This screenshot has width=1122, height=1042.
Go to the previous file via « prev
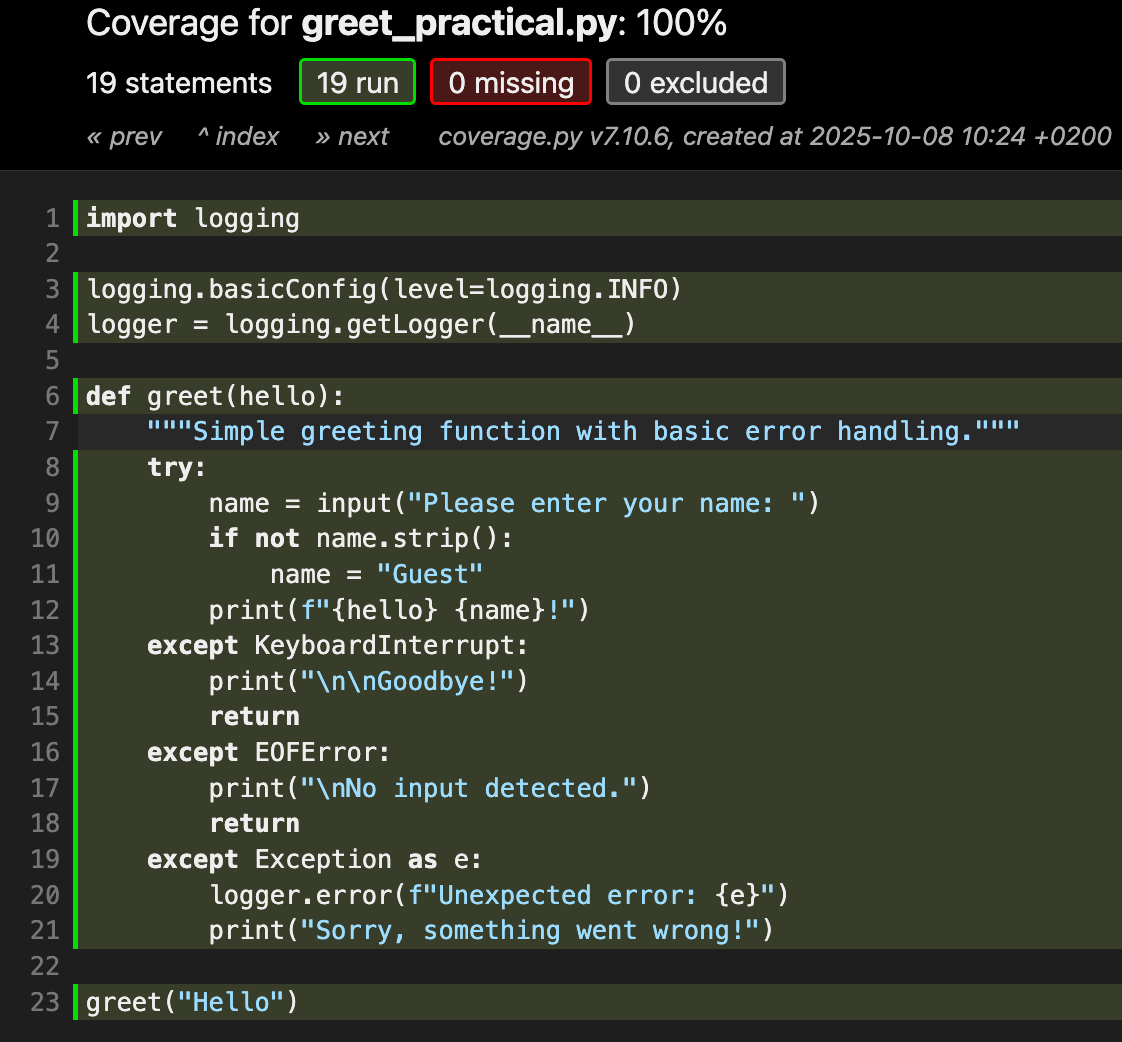pyautogui.click(x=124, y=136)
